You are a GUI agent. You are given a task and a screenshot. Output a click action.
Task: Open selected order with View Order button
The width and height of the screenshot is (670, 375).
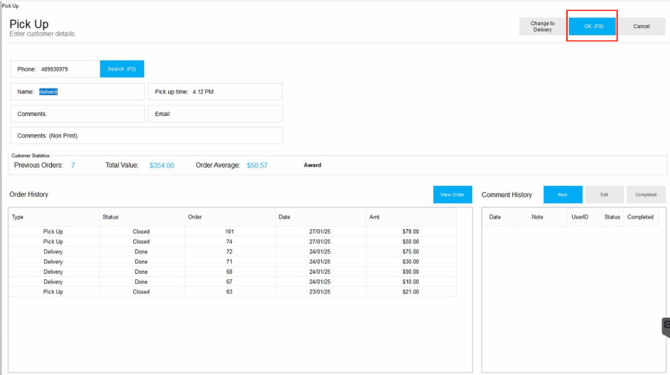[x=453, y=194]
